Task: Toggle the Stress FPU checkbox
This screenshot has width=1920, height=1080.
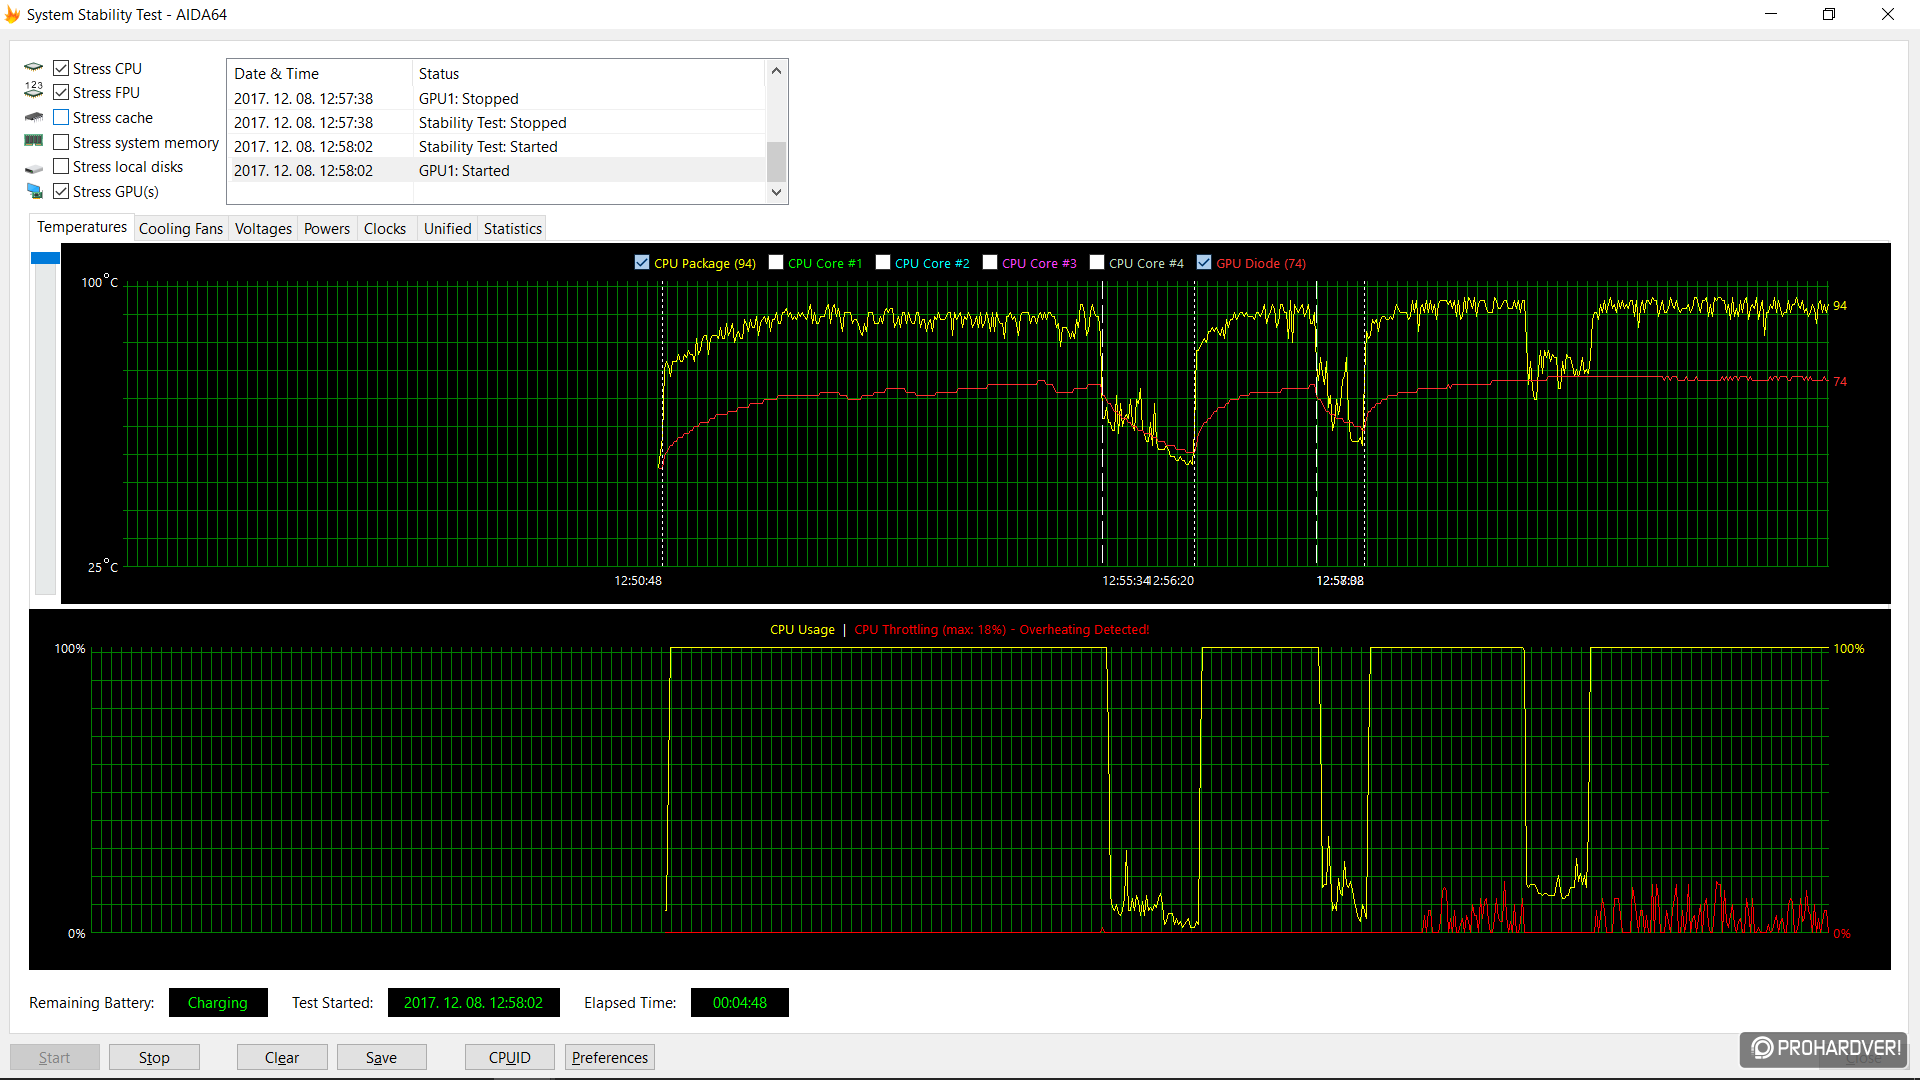Action: tap(61, 92)
